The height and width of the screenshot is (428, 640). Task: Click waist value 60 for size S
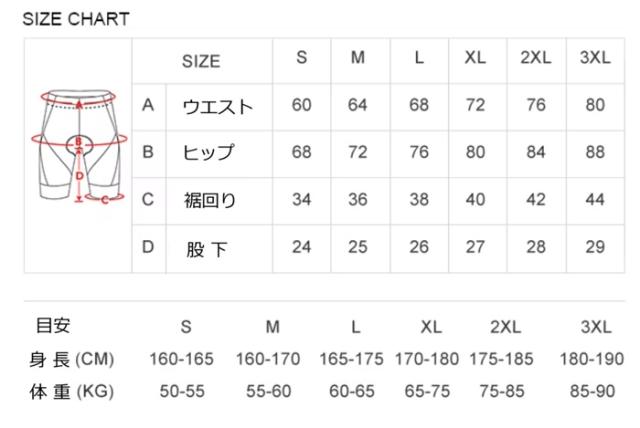302,105
